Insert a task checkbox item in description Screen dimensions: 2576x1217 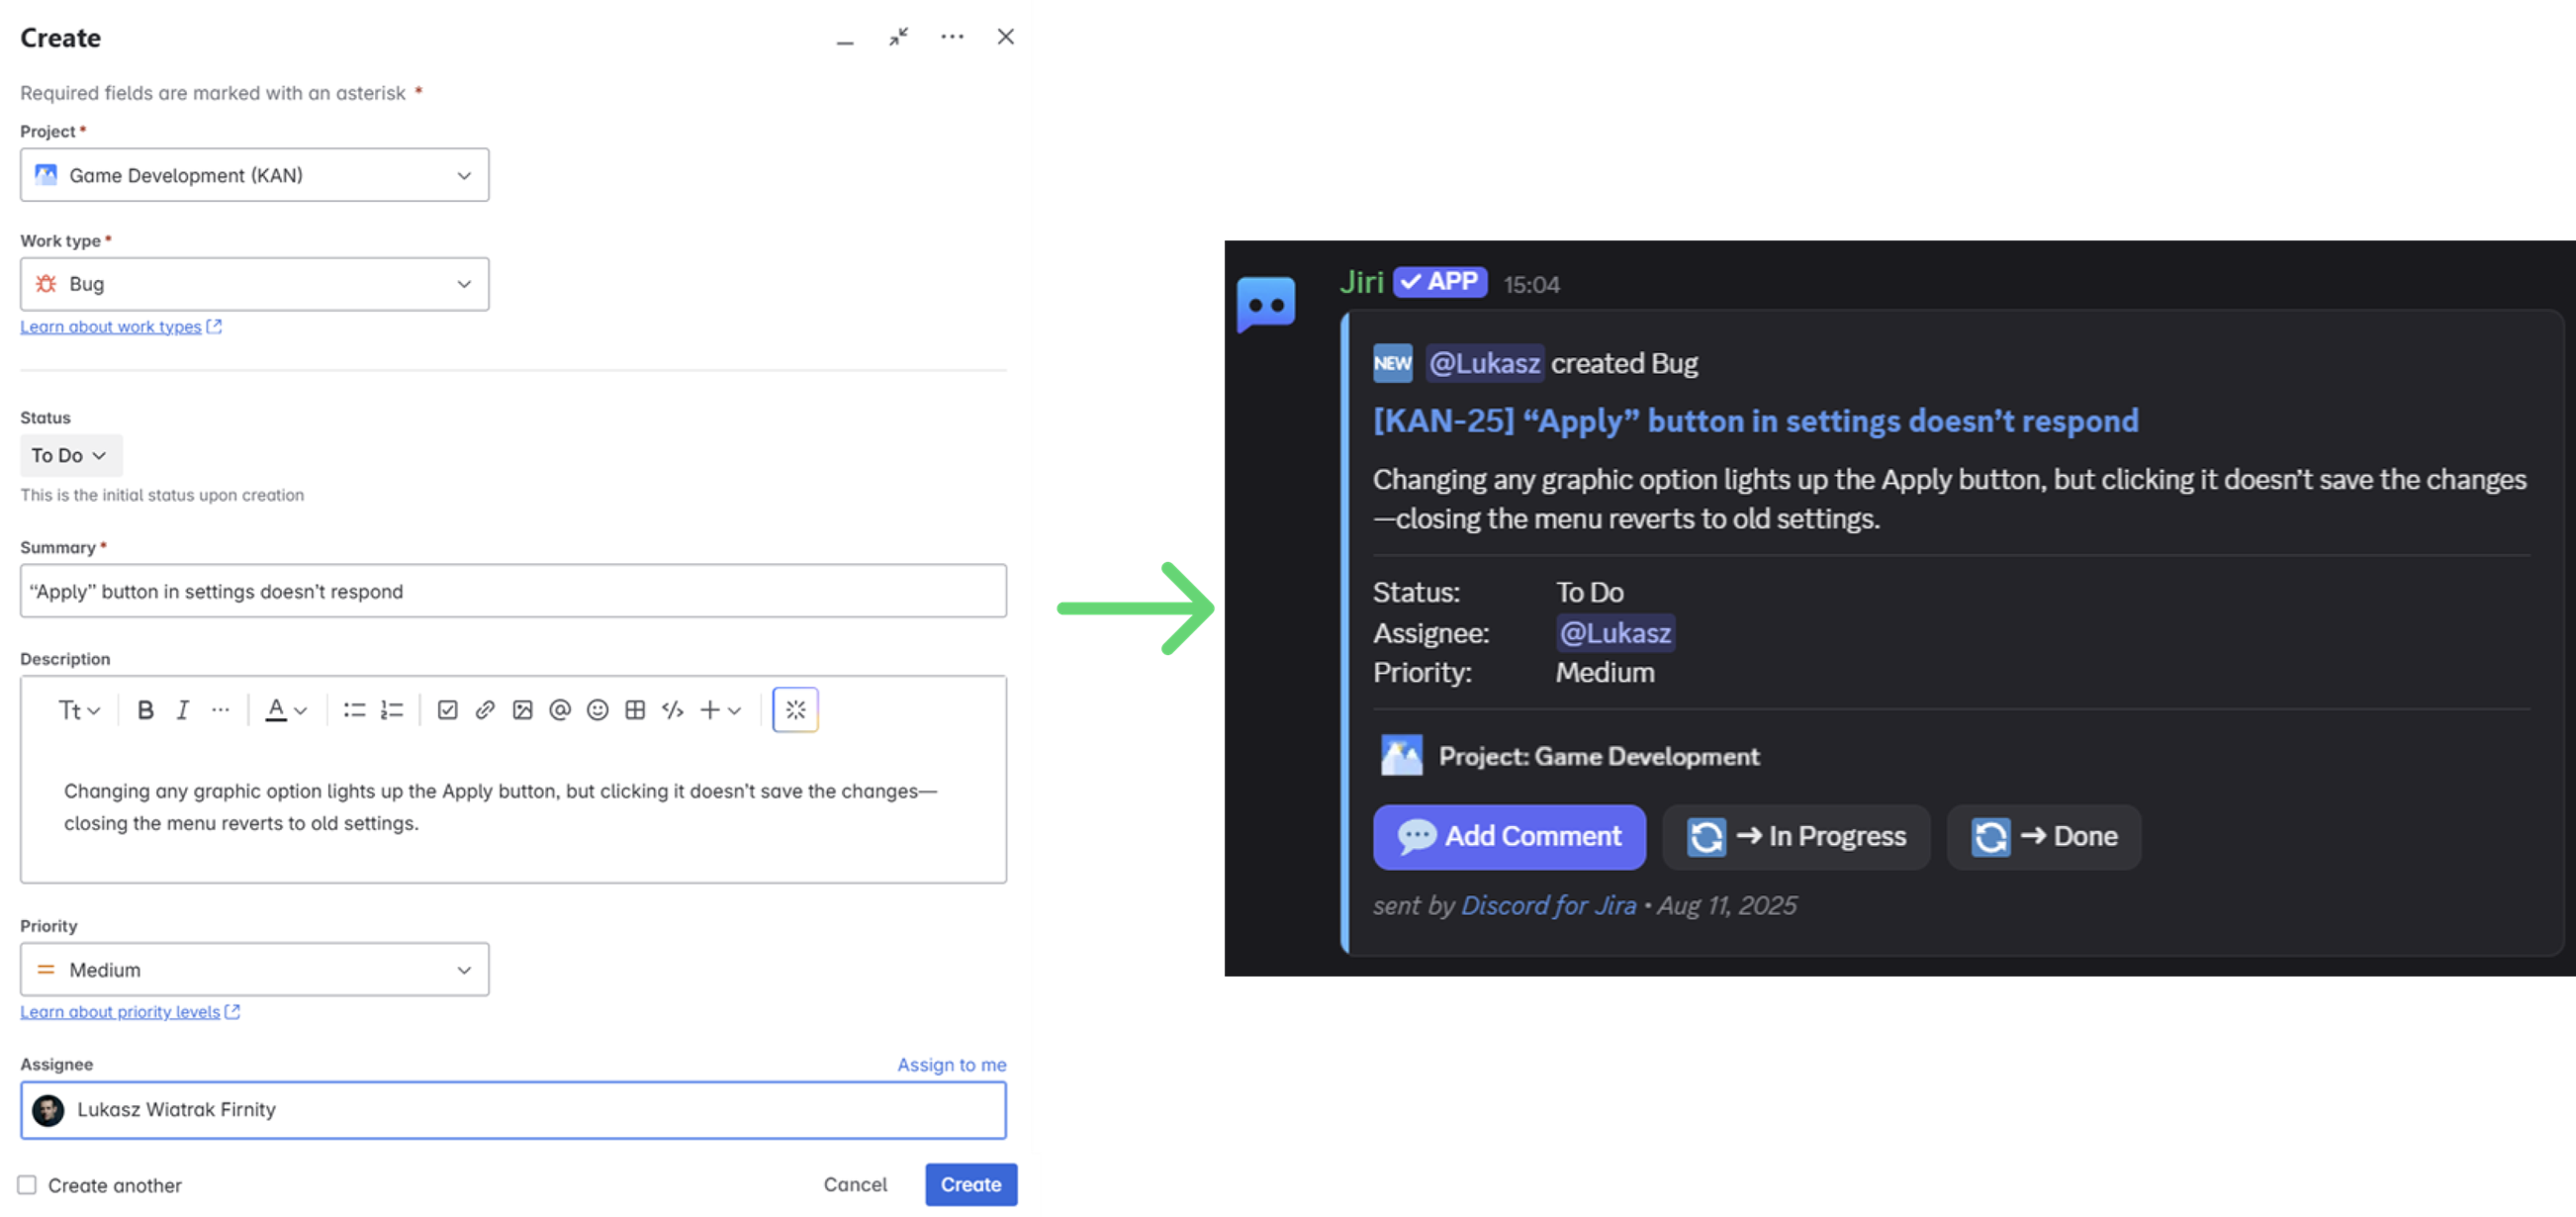click(x=447, y=710)
